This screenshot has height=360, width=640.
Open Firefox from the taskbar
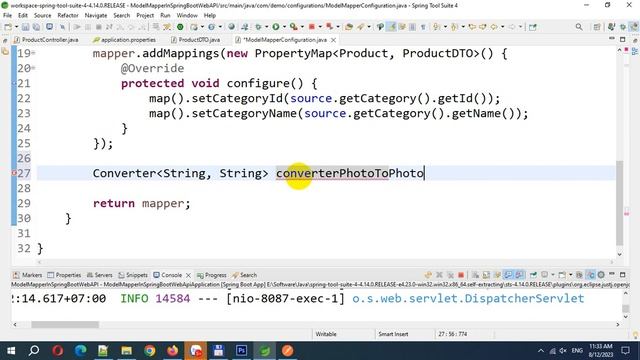coord(173,351)
